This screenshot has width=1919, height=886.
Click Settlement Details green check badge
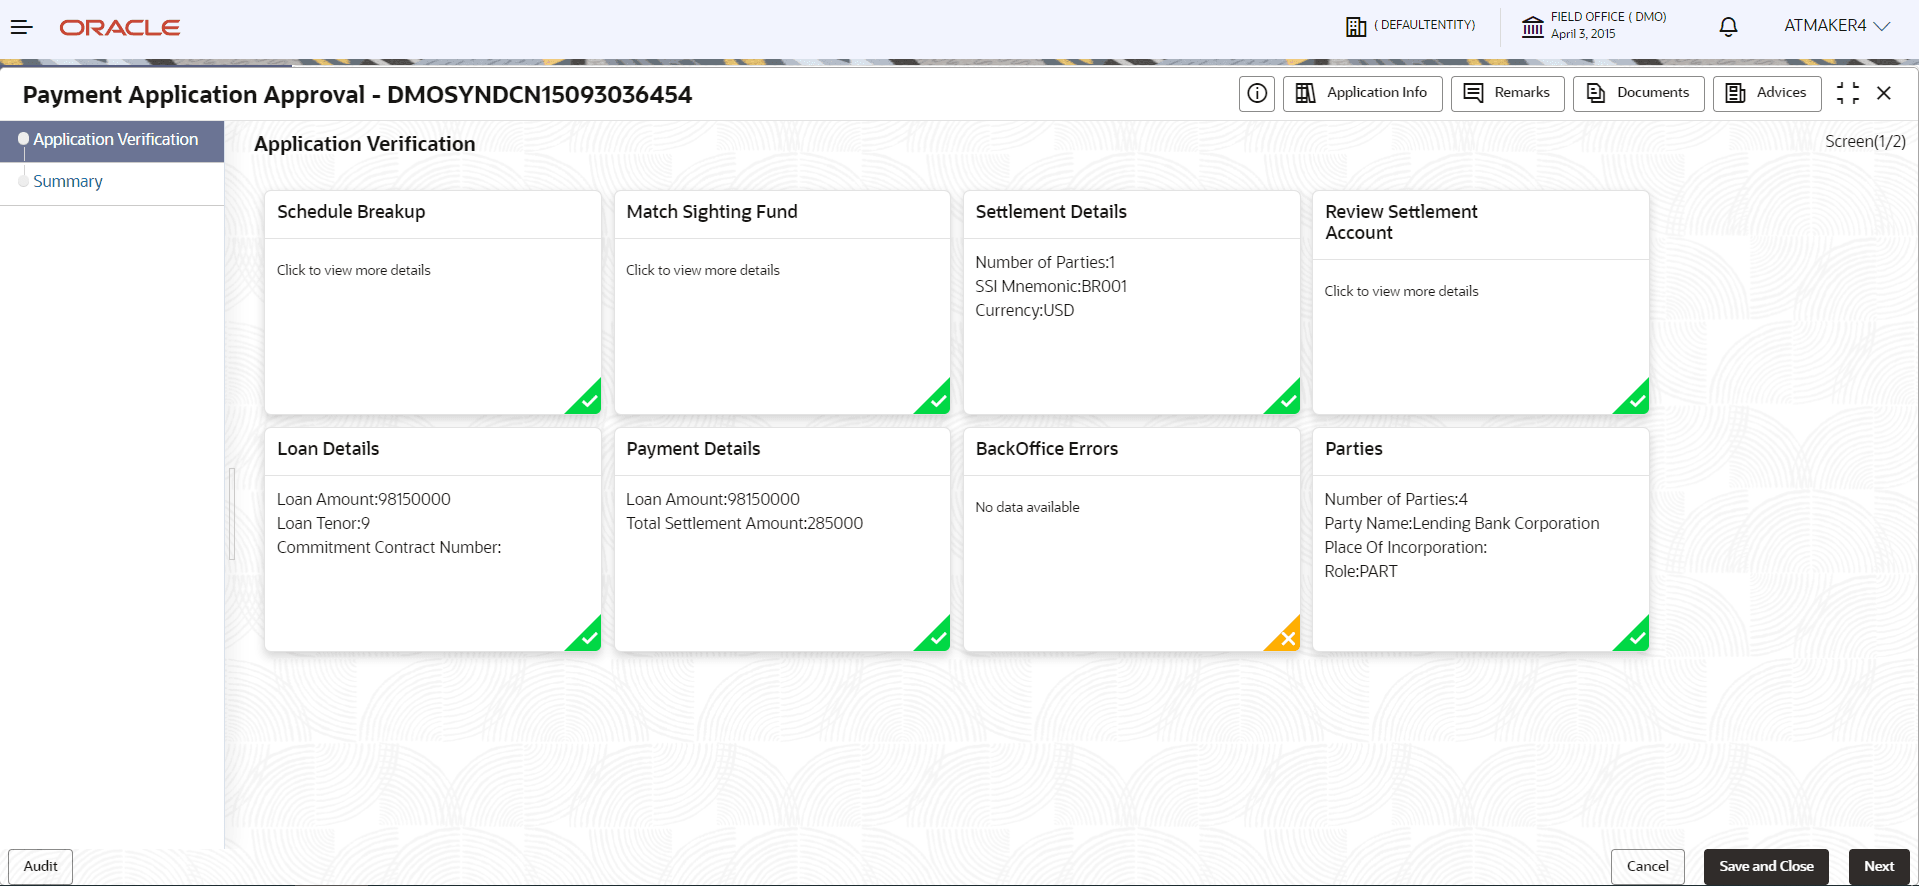[x=1287, y=401]
